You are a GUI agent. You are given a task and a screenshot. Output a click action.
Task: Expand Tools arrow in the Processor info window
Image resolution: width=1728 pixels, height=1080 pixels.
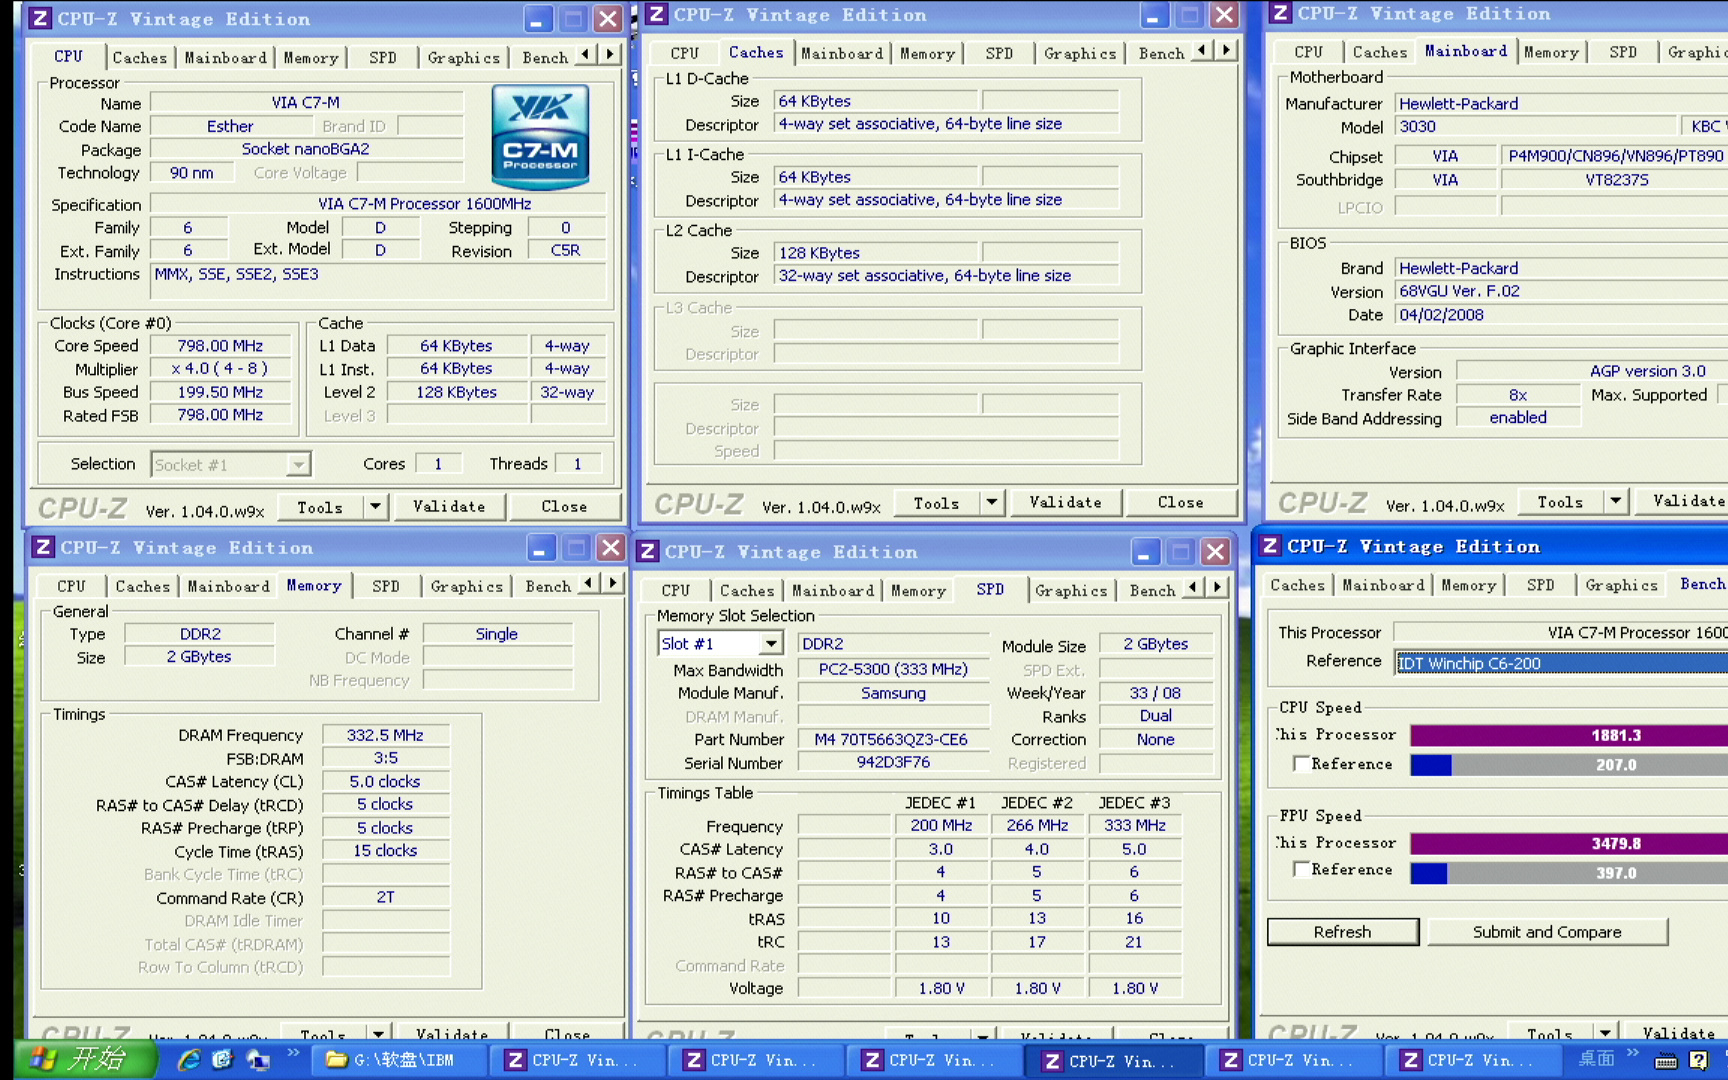375,507
